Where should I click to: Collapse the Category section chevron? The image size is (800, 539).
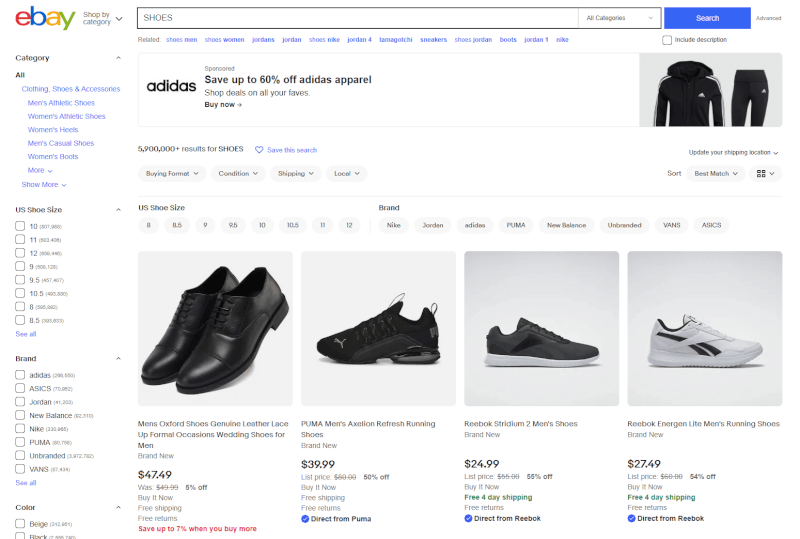[118, 58]
